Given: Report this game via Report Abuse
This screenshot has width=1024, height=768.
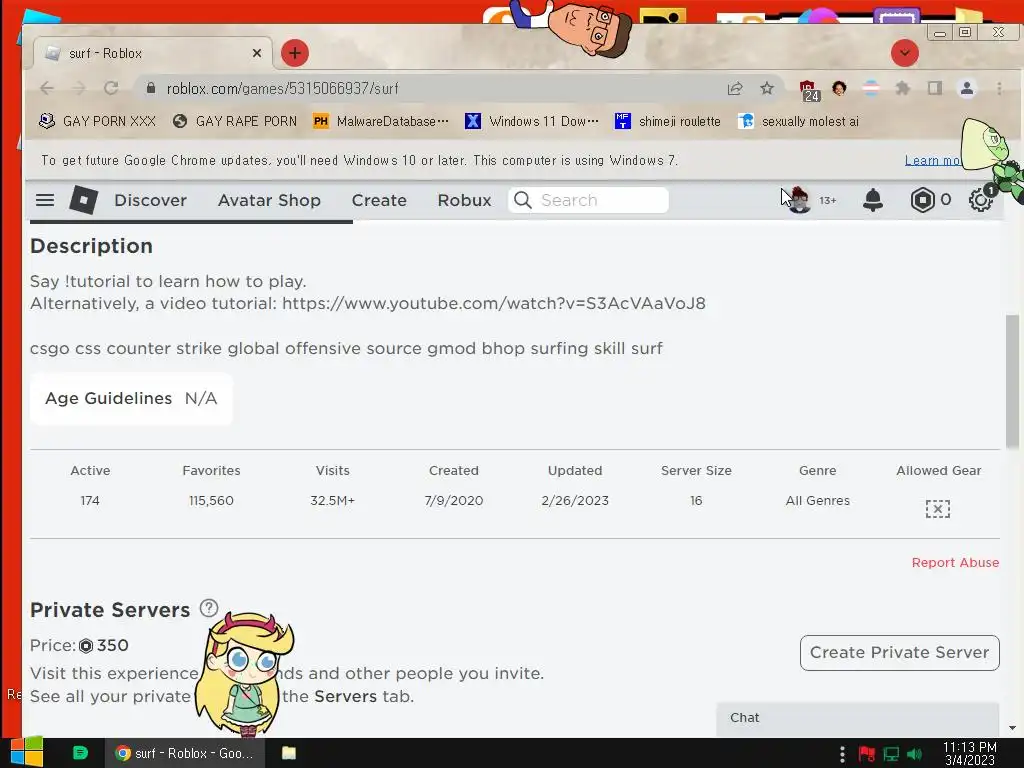Looking at the screenshot, I should (955, 563).
